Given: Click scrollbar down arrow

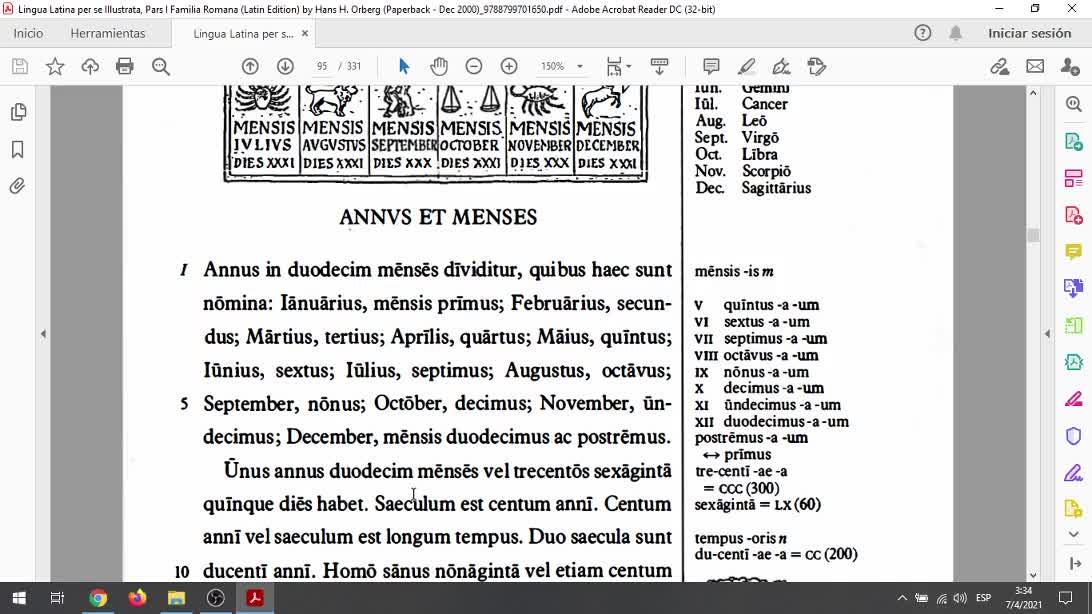Looking at the screenshot, I should pyautogui.click(x=1034, y=575).
